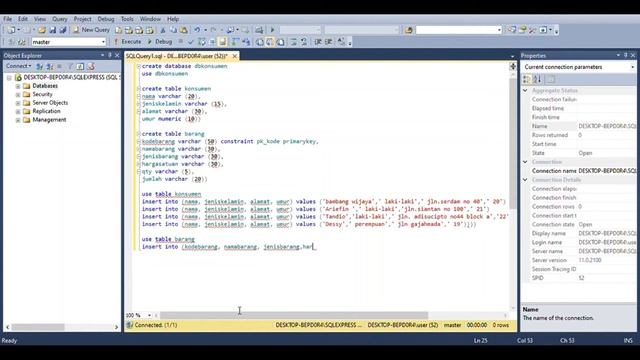Open the Window menu
Viewport: 640px width, 360px height.
150,19
